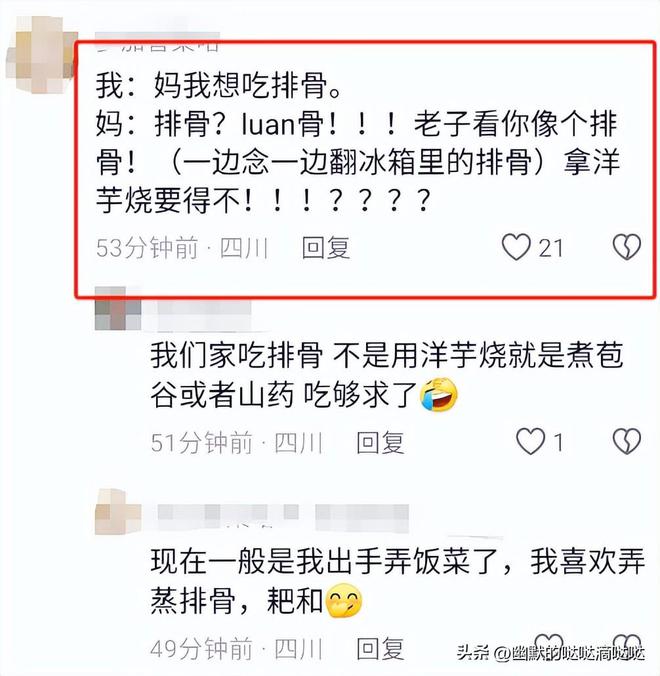Open first commenter's avatar
The height and width of the screenshot is (676, 660).
[x=41, y=55]
